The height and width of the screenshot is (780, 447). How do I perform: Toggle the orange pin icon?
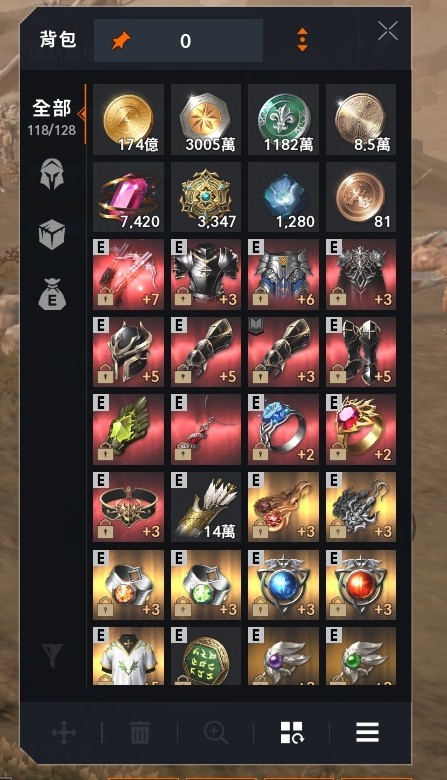click(x=121, y=41)
